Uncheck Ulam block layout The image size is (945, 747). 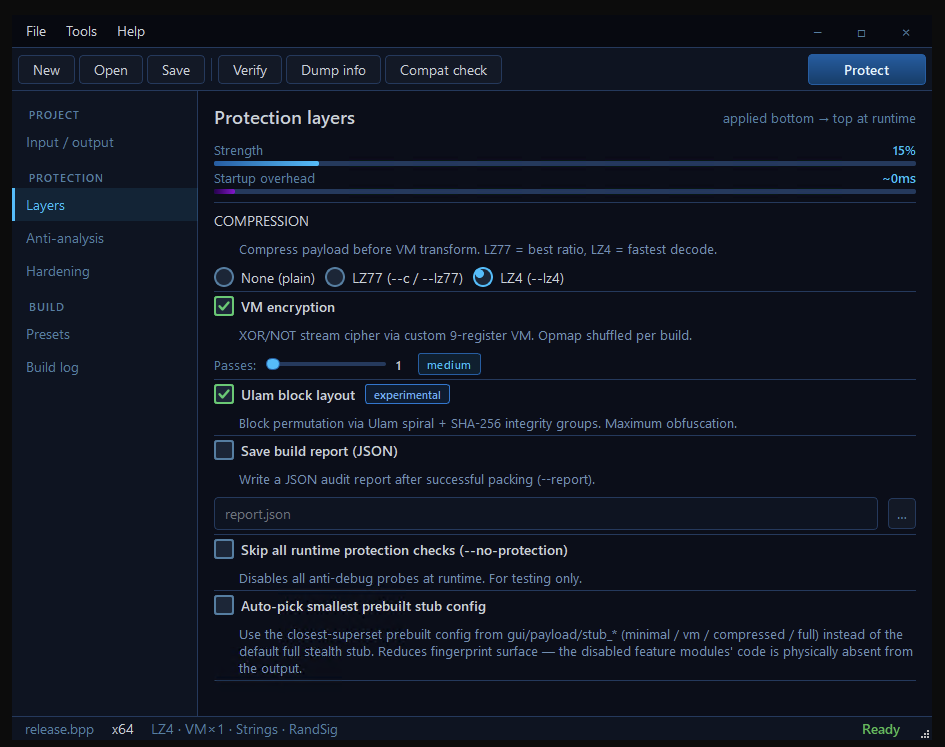224,394
